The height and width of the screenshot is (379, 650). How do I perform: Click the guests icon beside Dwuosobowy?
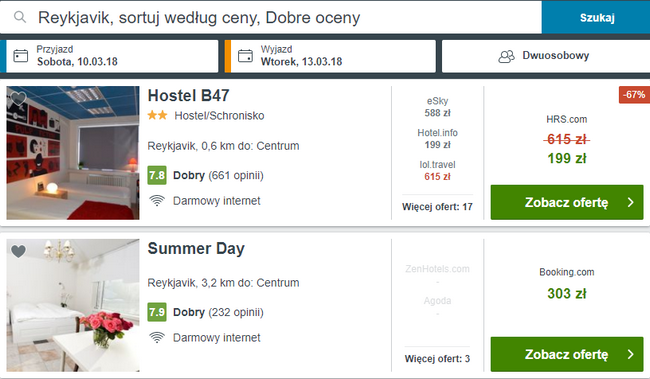[506, 56]
